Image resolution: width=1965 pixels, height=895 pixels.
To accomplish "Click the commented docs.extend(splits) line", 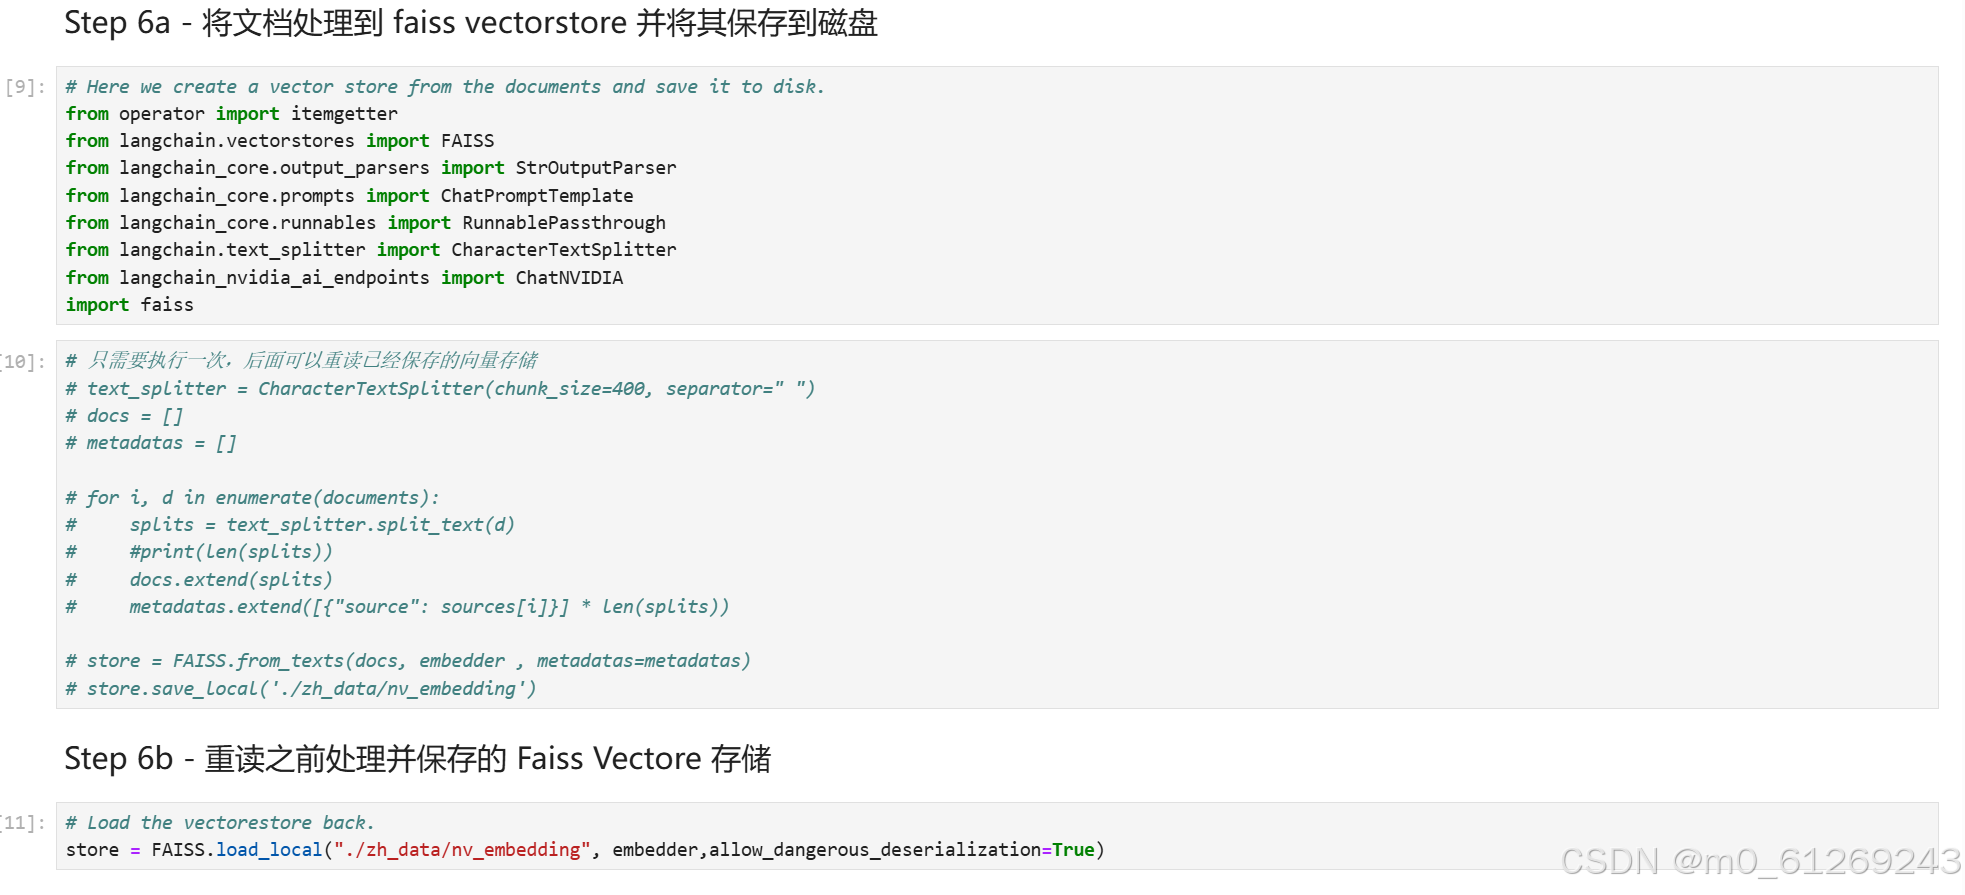I will click(x=199, y=580).
